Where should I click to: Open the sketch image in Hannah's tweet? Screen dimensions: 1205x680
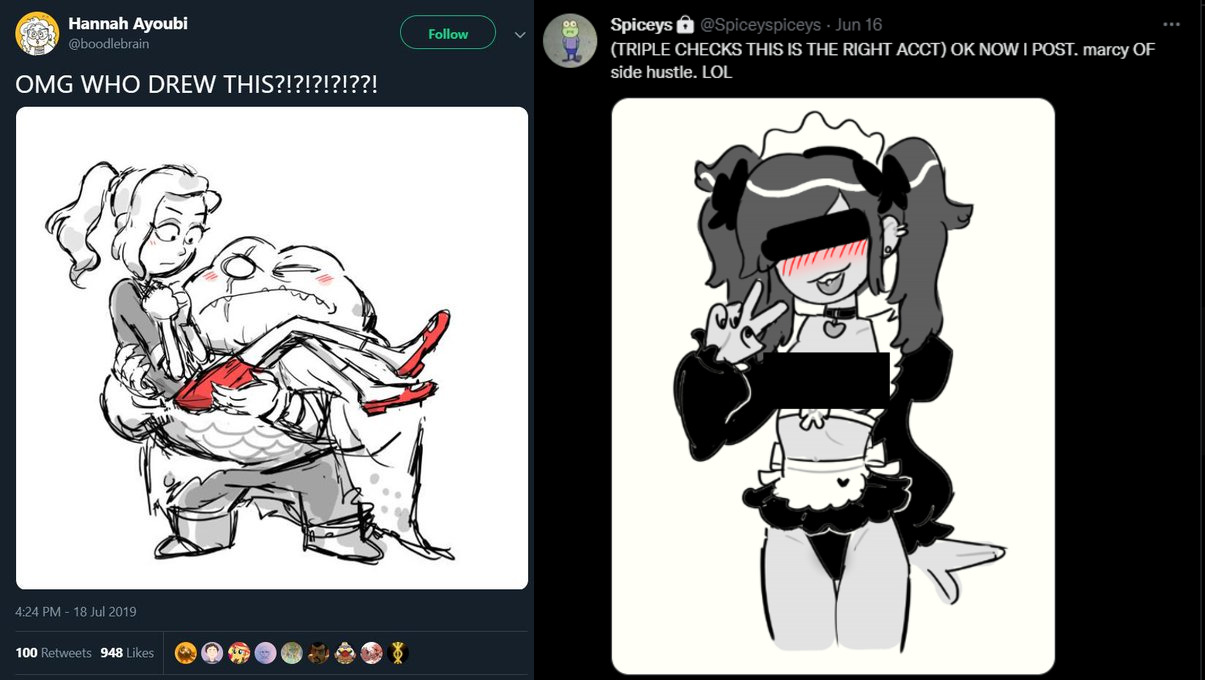coord(272,348)
